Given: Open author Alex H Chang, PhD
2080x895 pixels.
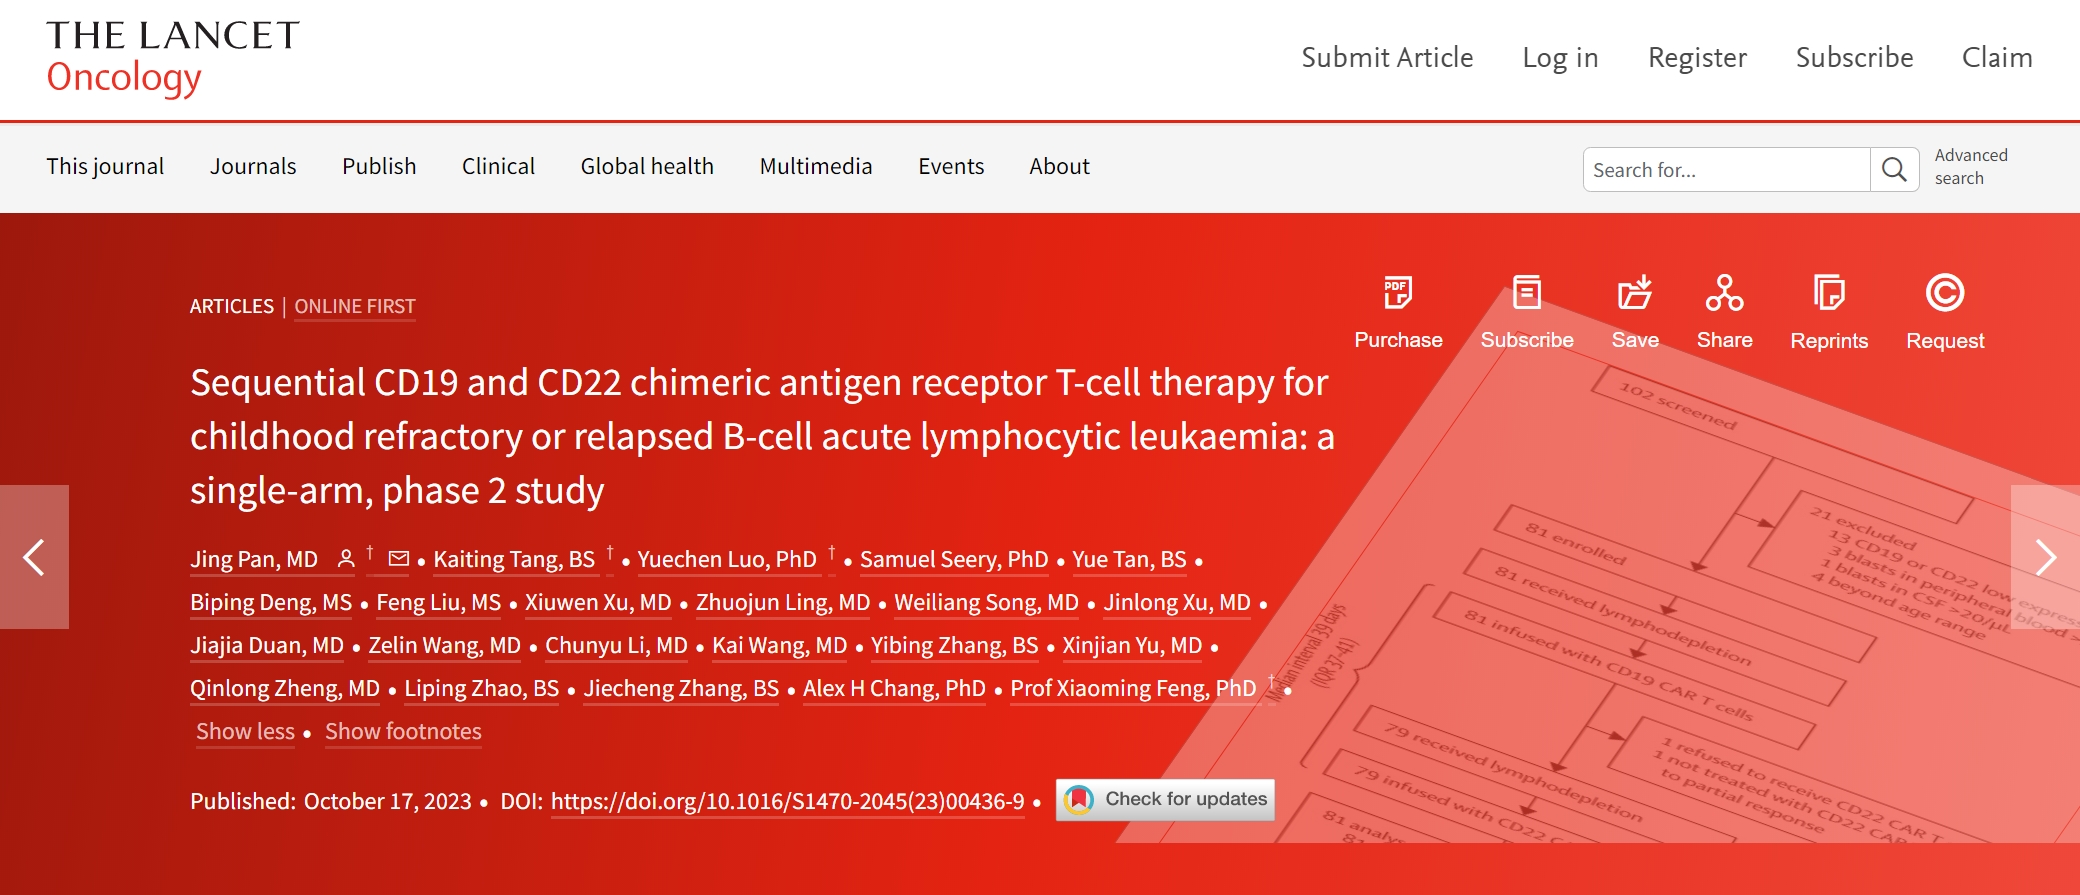Looking at the screenshot, I should [x=894, y=689].
